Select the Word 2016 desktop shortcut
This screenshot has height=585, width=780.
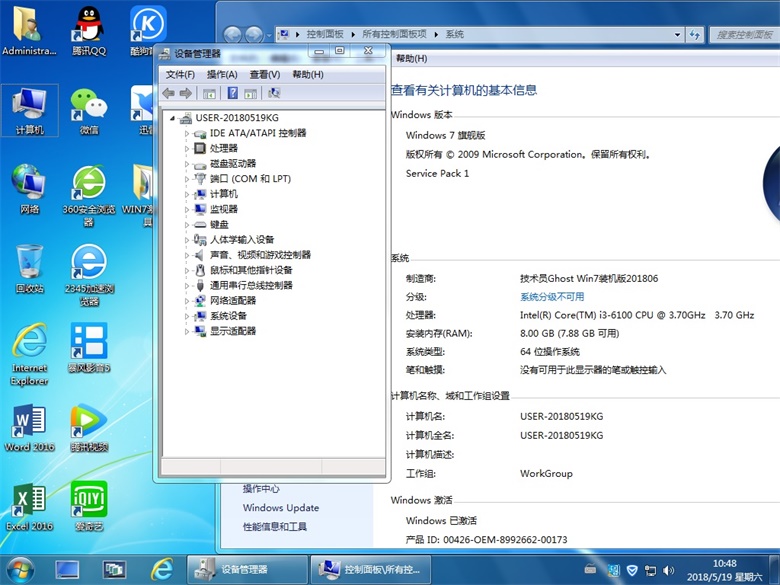point(29,427)
